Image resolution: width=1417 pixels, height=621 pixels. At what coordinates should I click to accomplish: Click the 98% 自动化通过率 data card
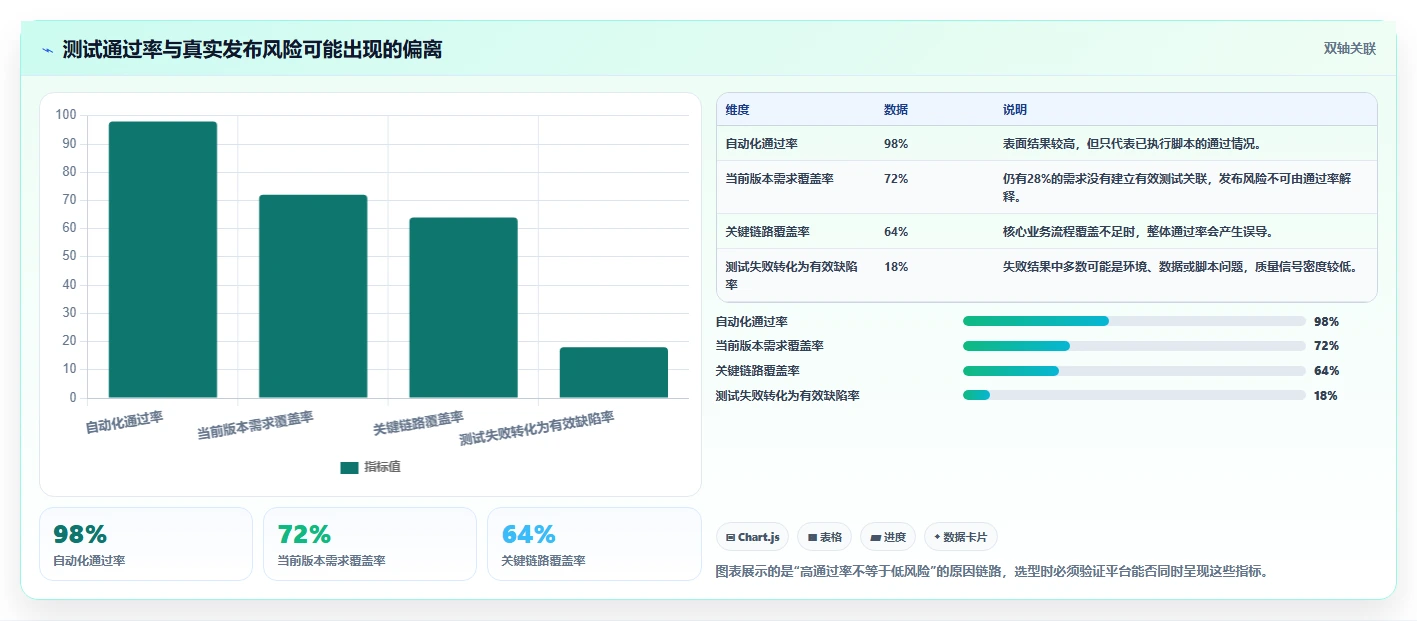(x=146, y=544)
